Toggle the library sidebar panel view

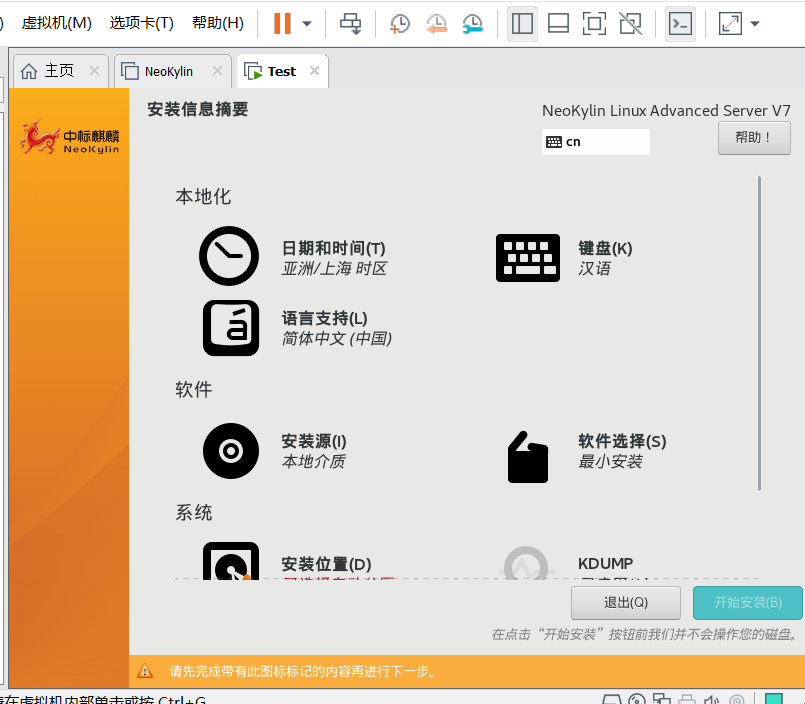point(521,22)
